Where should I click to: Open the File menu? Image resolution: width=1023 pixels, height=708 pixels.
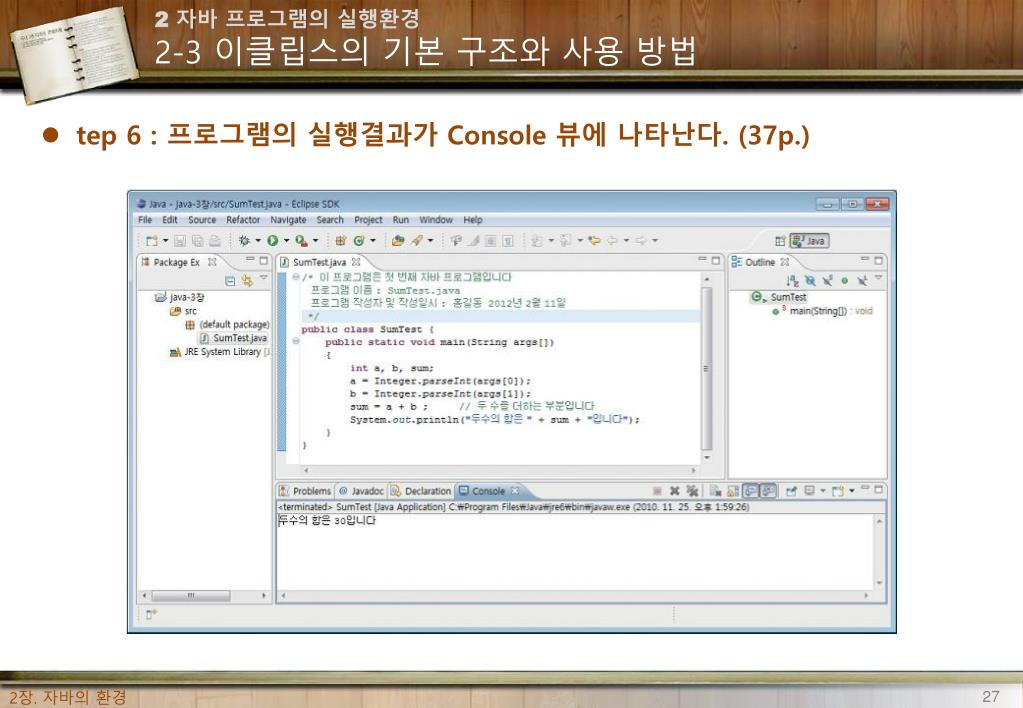[145, 220]
